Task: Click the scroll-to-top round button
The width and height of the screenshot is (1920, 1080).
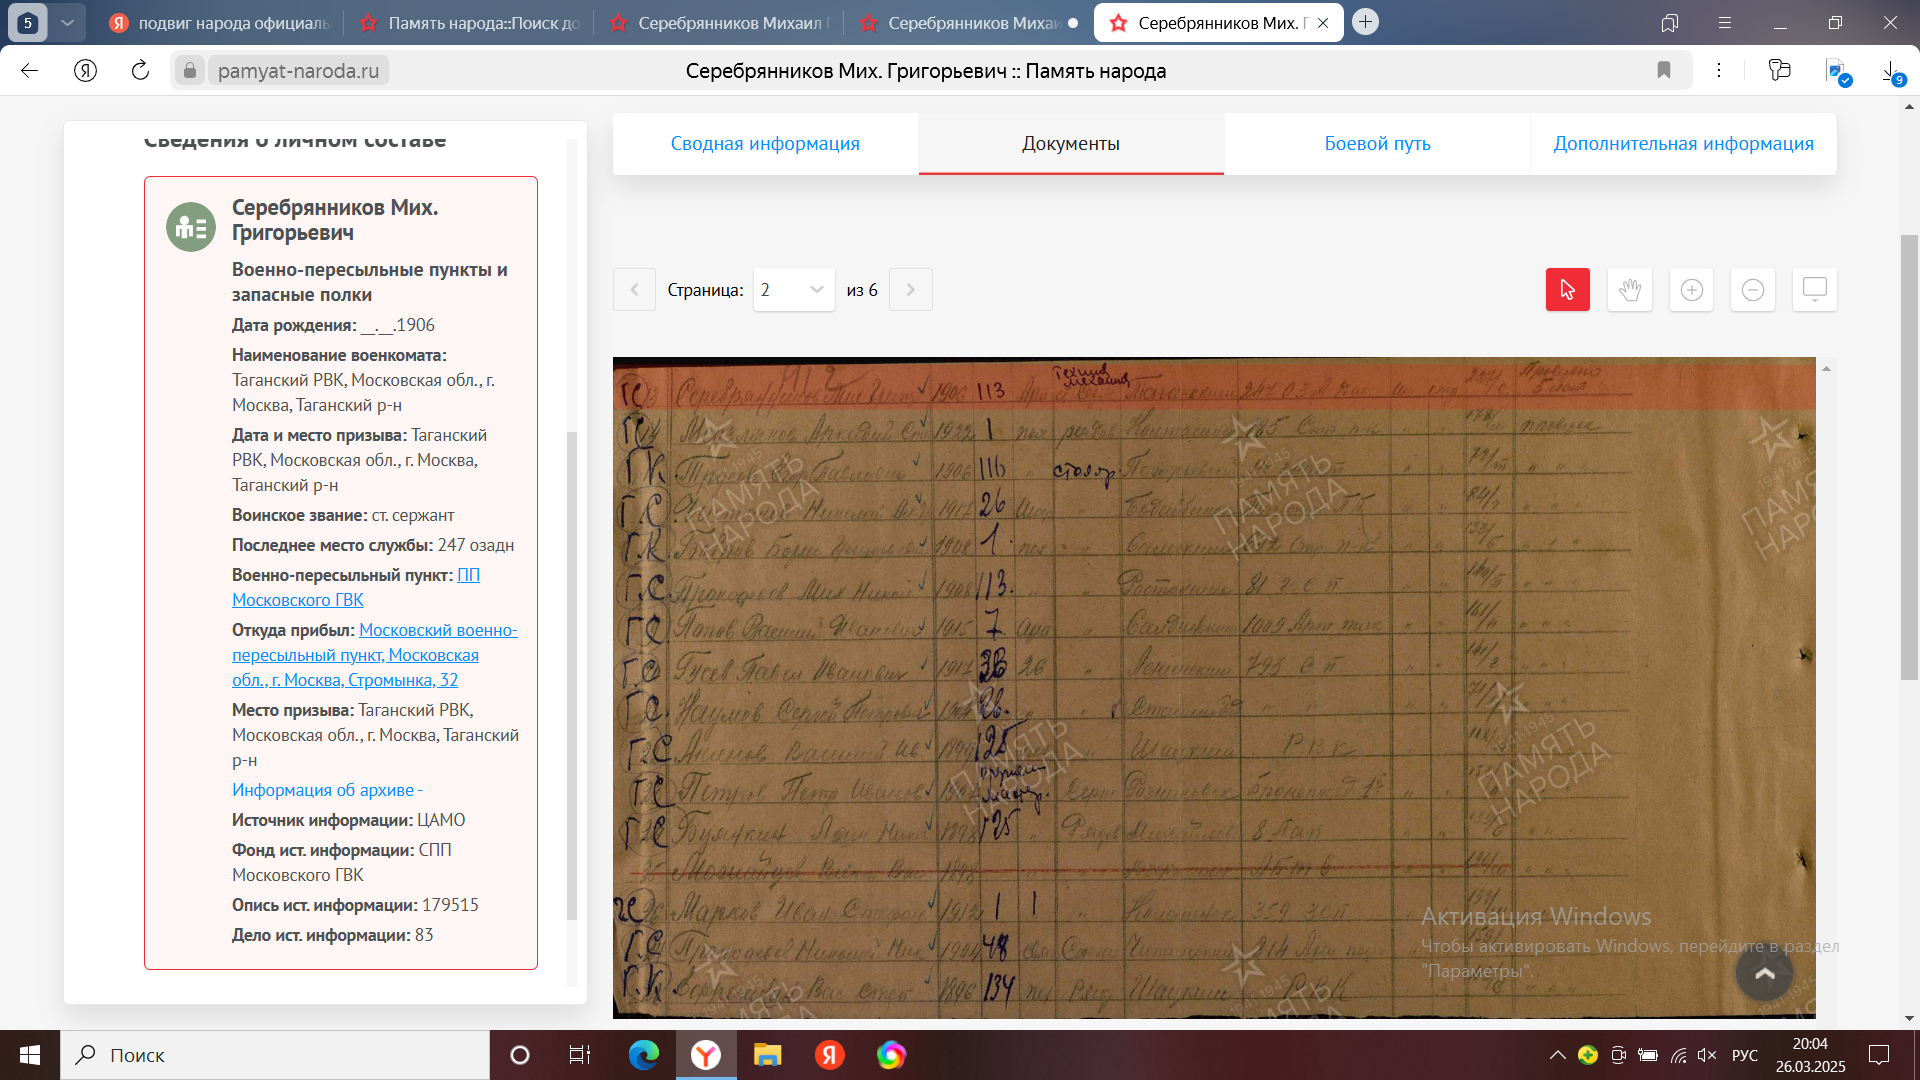Action: (1764, 973)
